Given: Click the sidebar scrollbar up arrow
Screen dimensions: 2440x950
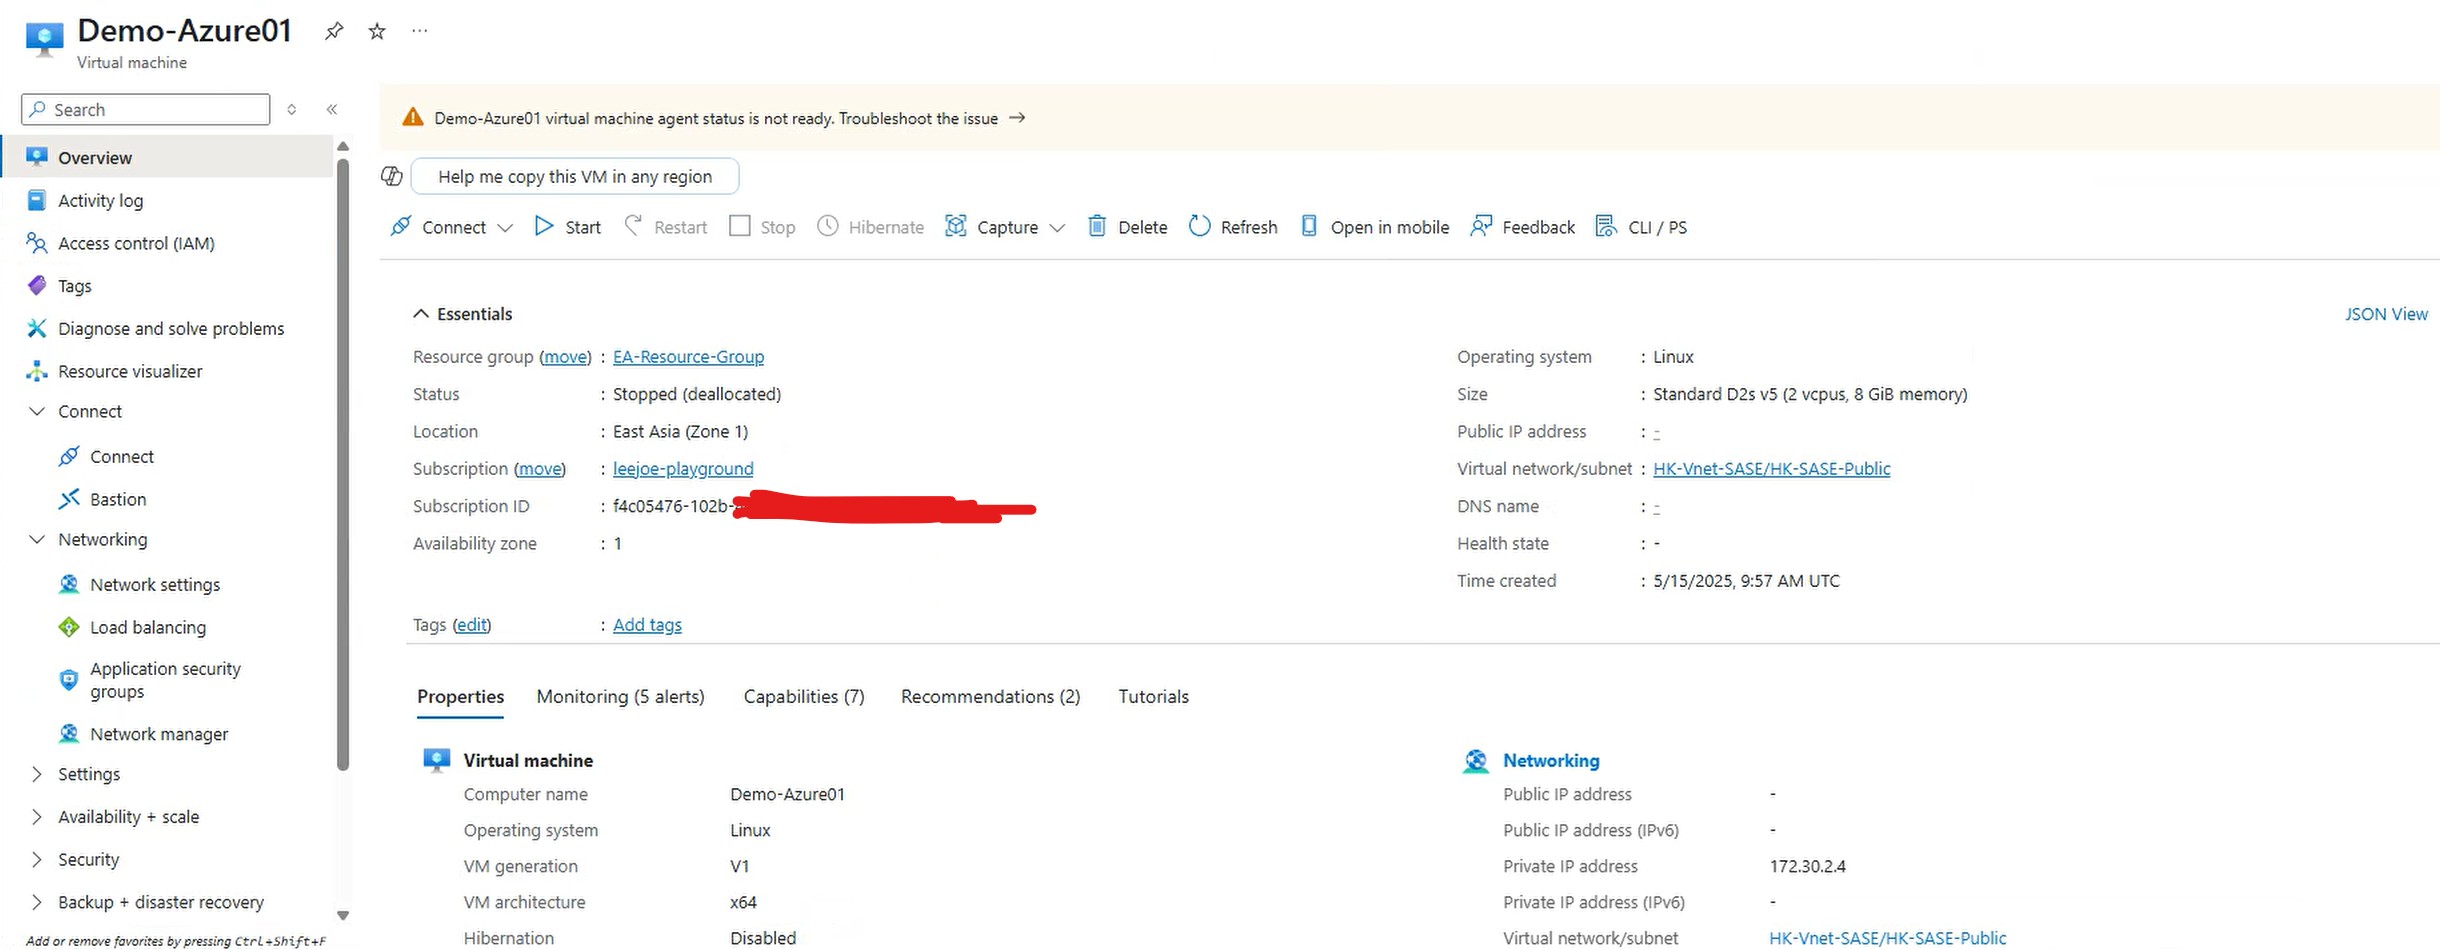Looking at the screenshot, I should 343,147.
